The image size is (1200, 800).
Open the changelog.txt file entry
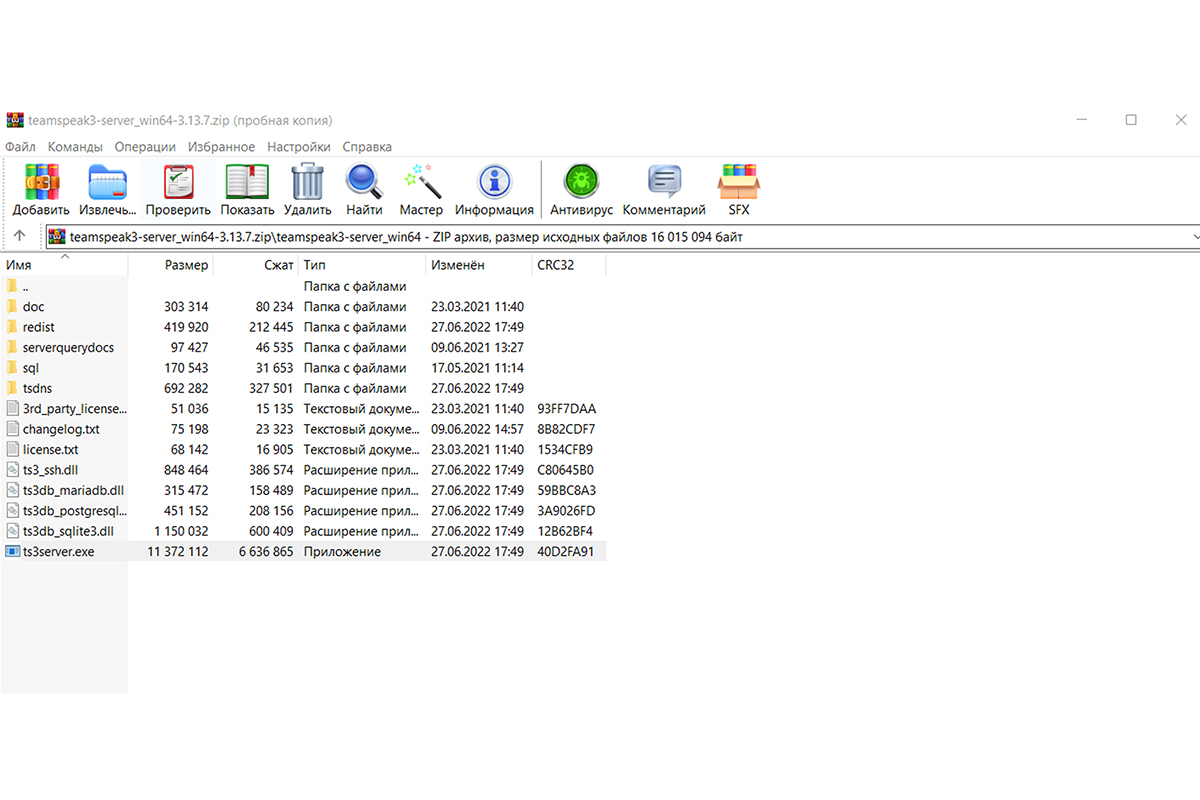click(62, 428)
